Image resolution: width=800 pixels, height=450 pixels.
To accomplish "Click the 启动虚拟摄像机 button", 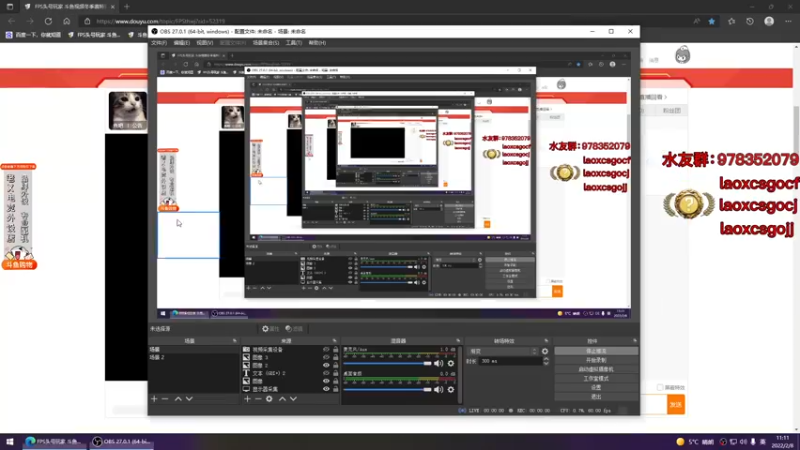I will coord(596,369).
